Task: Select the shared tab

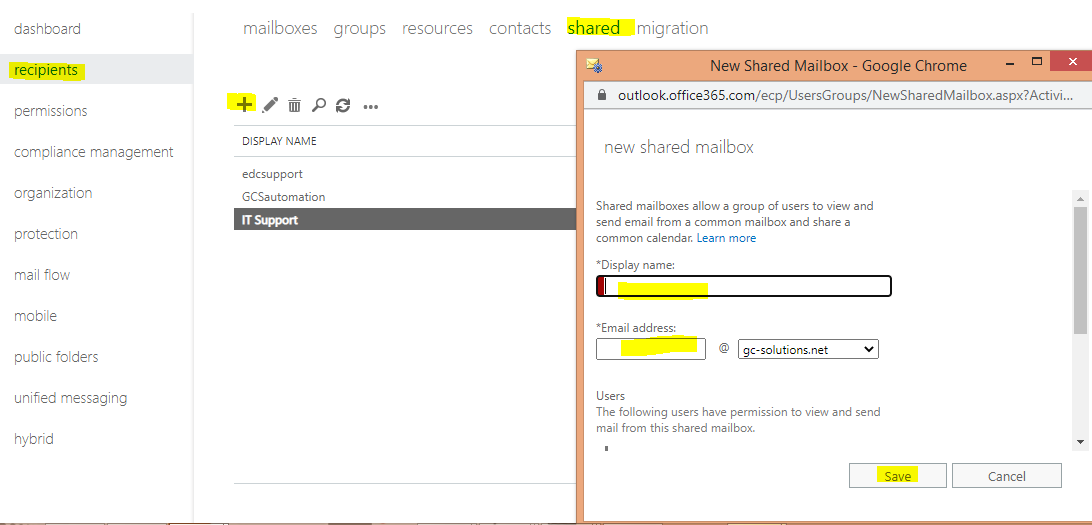Action: pos(593,28)
